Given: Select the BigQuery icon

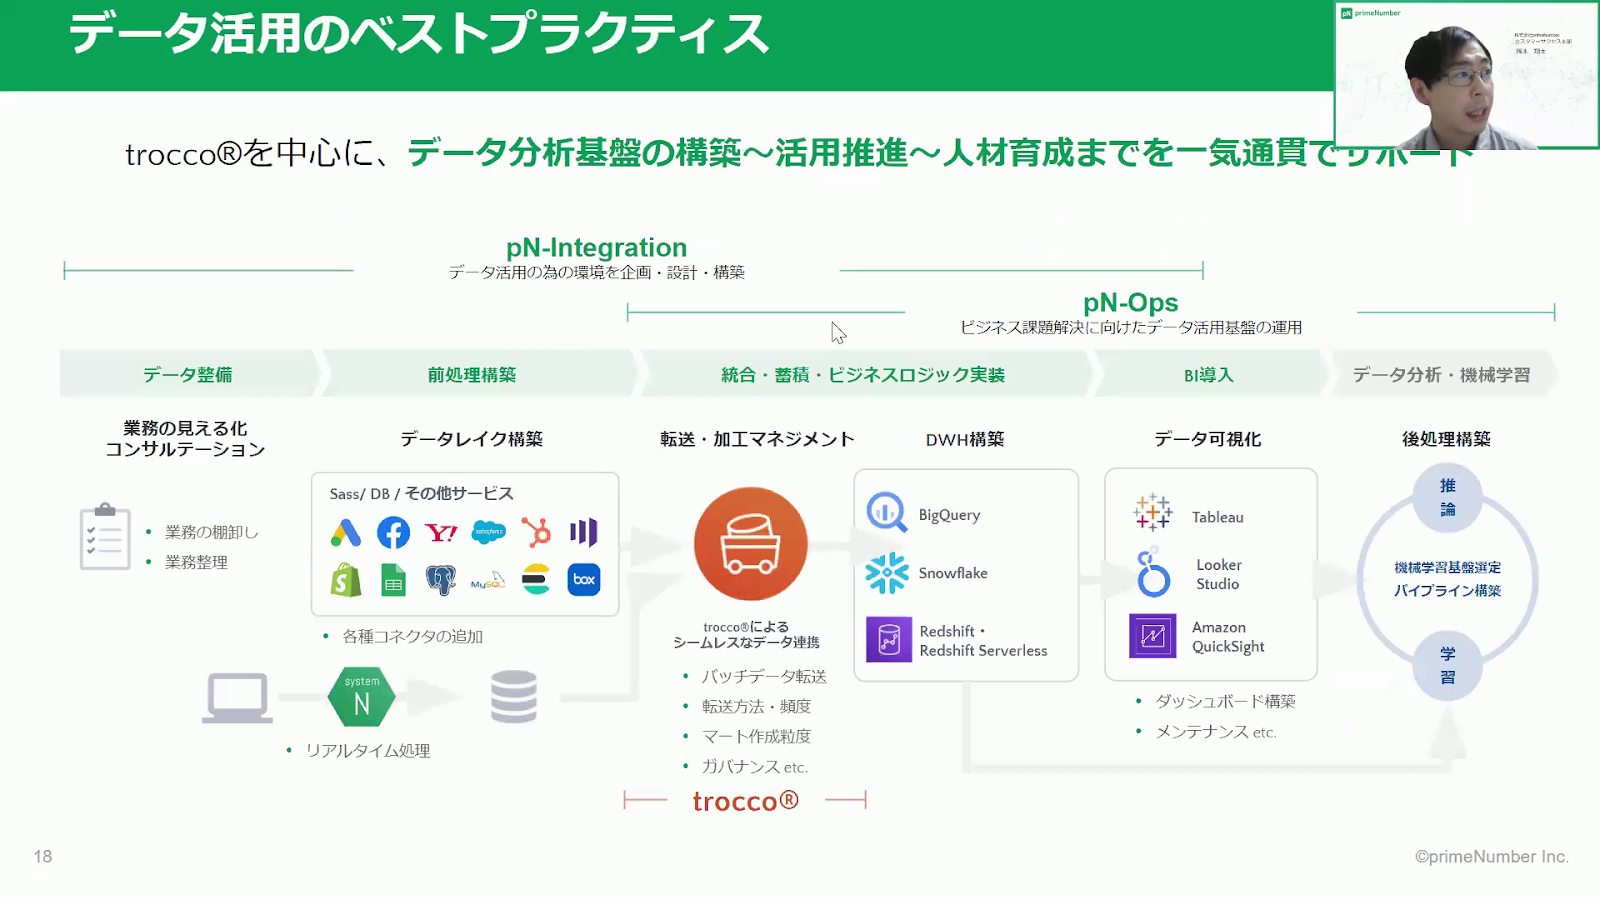Looking at the screenshot, I should click(886, 513).
